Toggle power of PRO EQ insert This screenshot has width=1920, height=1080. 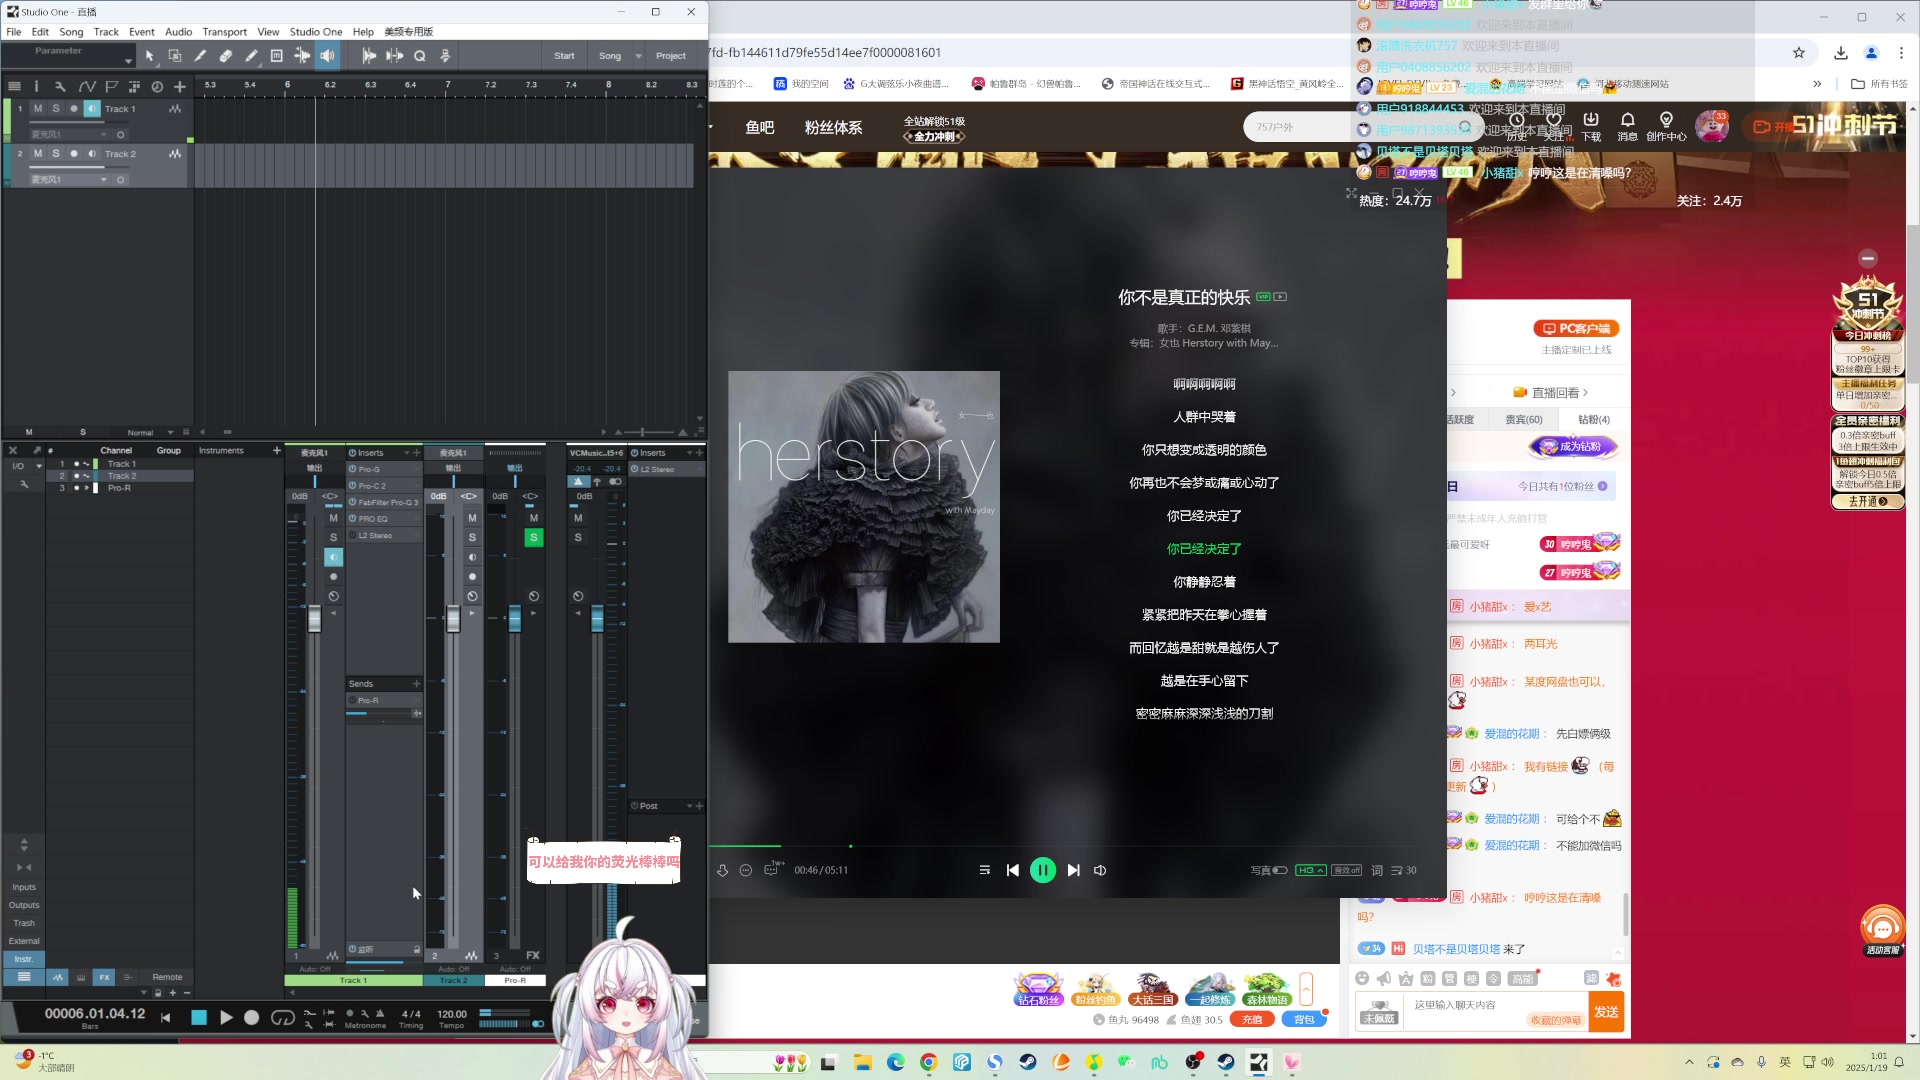pyautogui.click(x=352, y=519)
